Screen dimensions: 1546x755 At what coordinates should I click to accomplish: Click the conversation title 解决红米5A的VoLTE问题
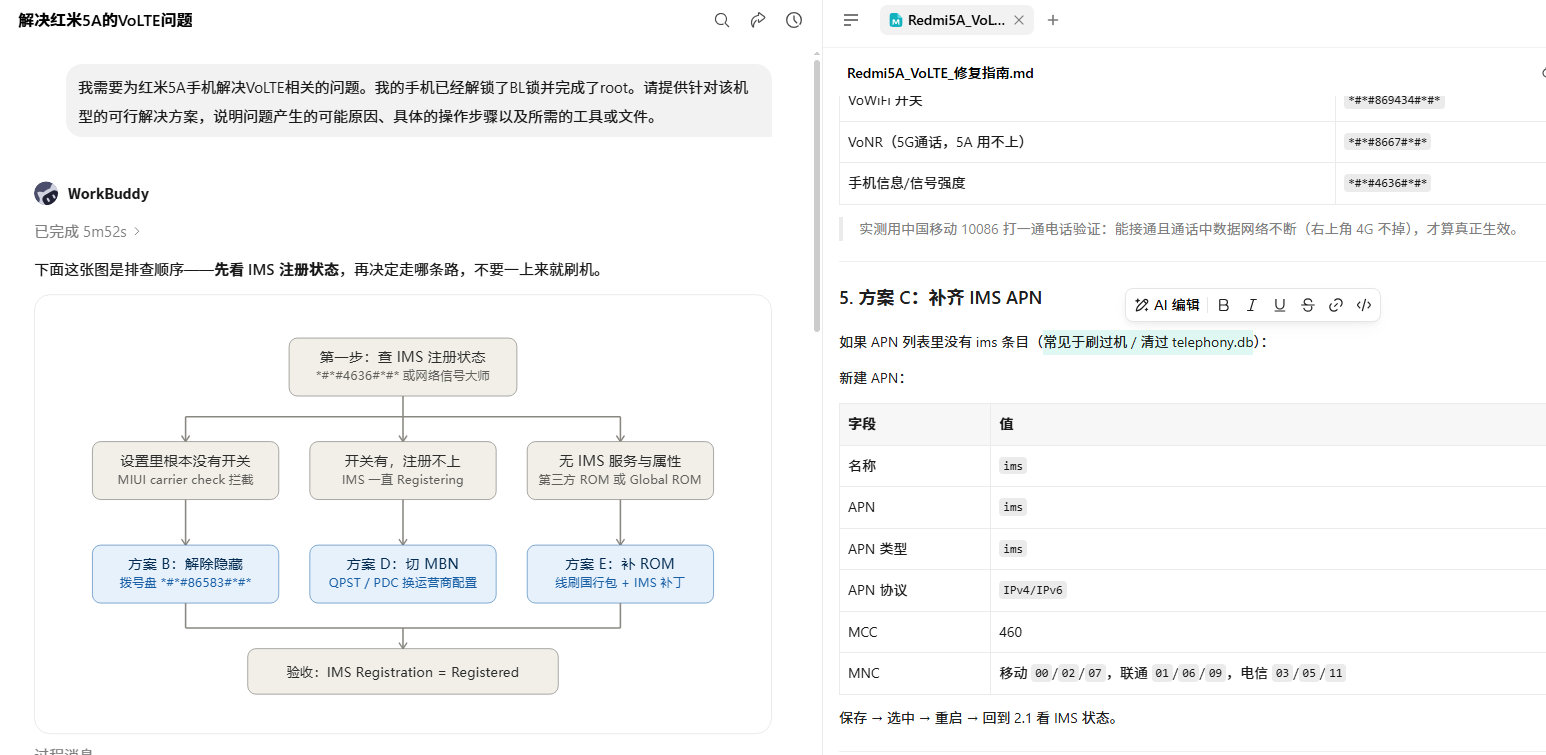tap(106, 20)
